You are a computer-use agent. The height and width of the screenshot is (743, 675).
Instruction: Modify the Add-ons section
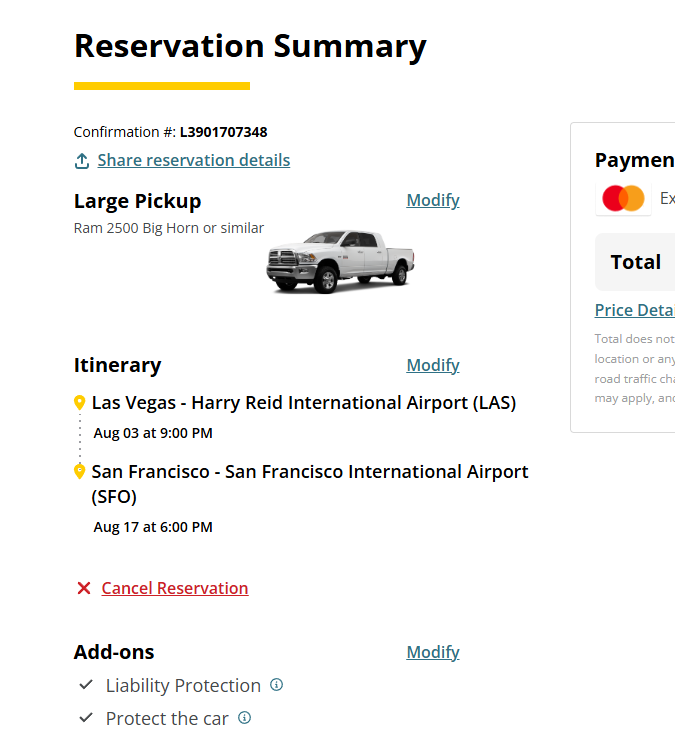coord(432,652)
